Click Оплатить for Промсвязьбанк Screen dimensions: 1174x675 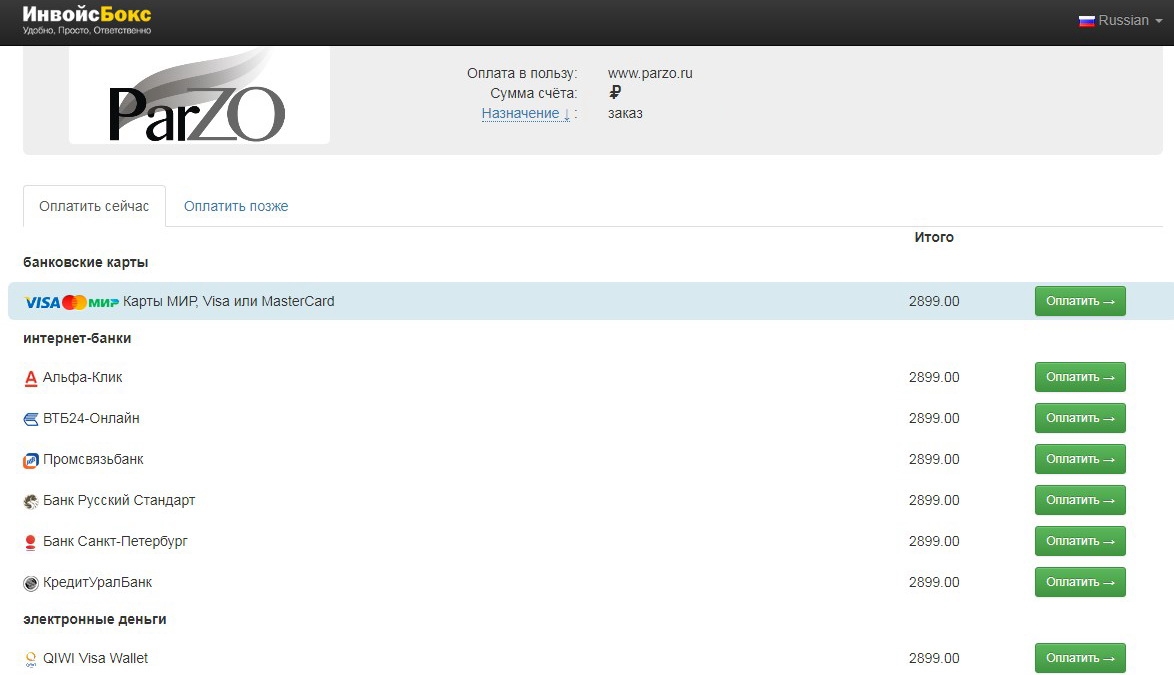[x=1080, y=459]
